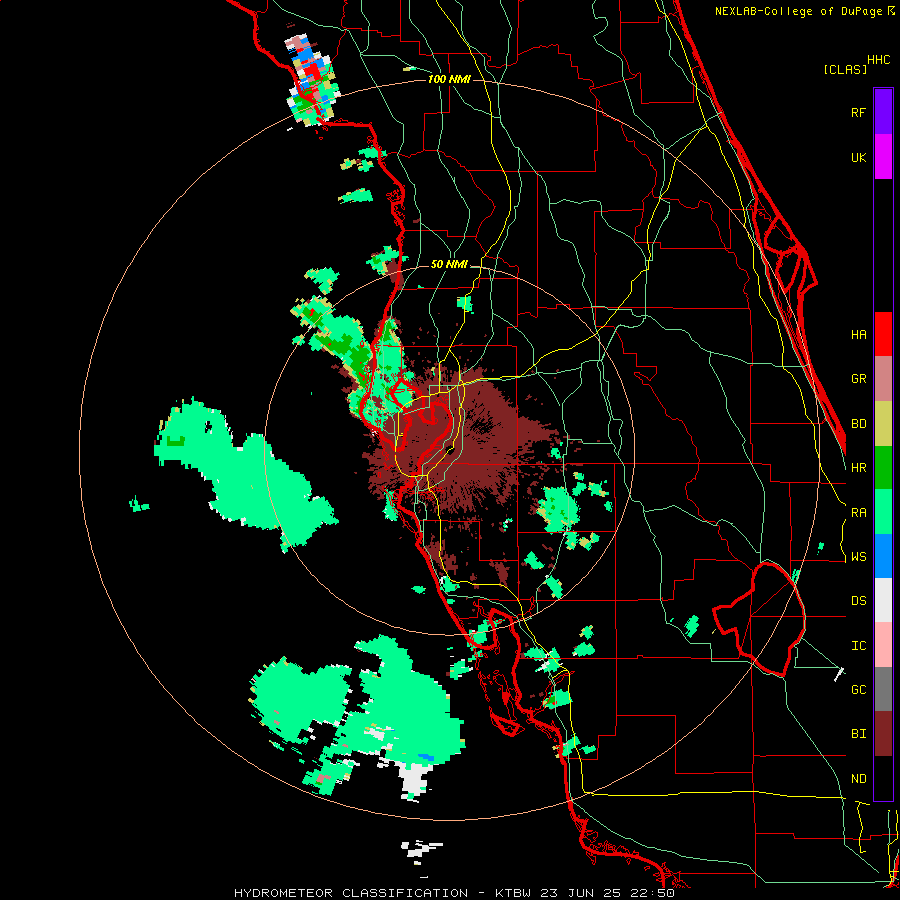900x900 pixels.
Task: Click the HYDROMETEOR CLASSIFICATION title text
Action: [x=351, y=893]
